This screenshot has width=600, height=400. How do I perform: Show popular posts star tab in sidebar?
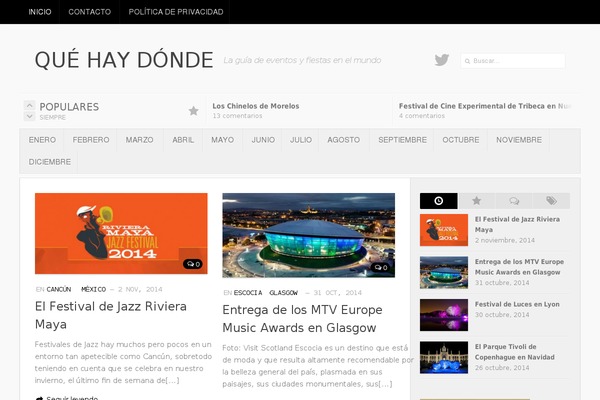(x=476, y=201)
